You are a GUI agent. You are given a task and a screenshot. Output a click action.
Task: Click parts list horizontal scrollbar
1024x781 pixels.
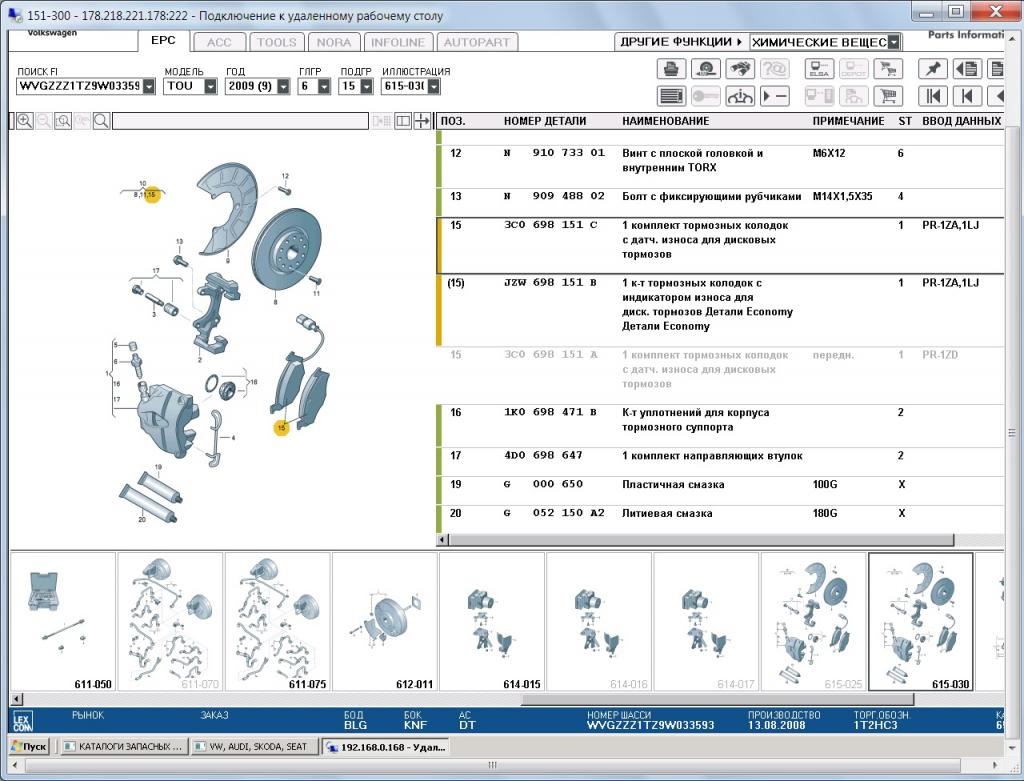click(701, 539)
